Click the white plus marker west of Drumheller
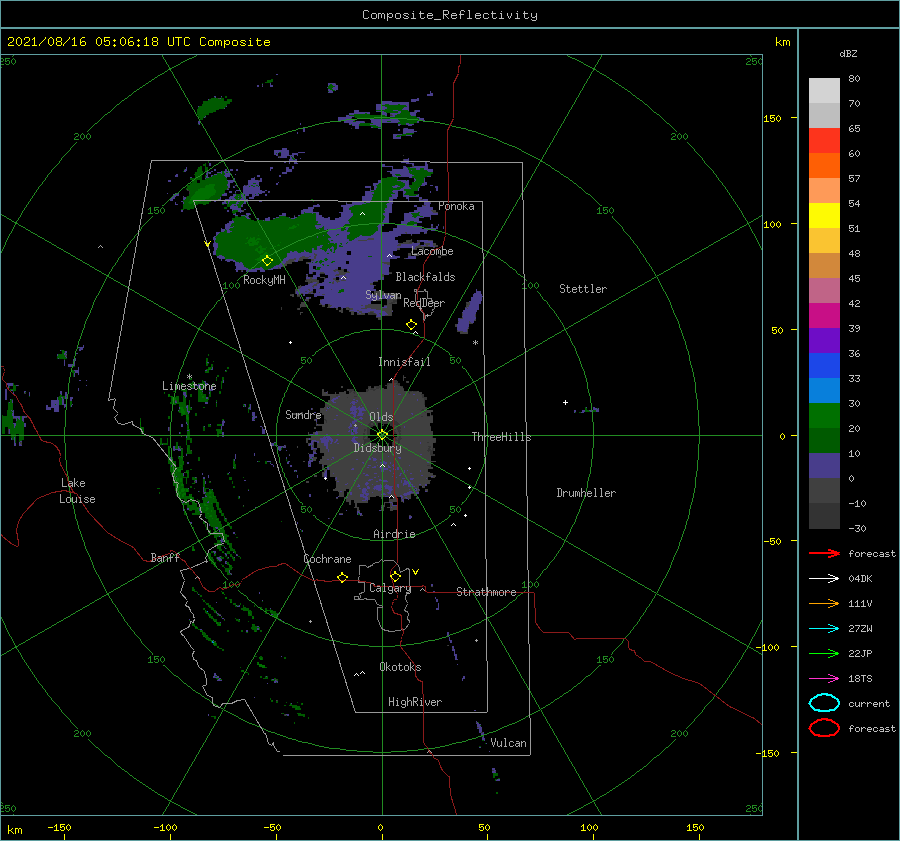The height and width of the screenshot is (841, 900). click(x=565, y=402)
